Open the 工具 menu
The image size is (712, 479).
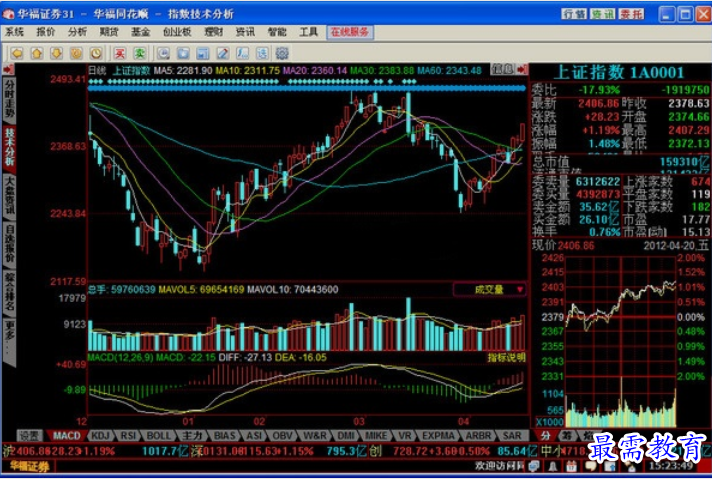point(308,32)
